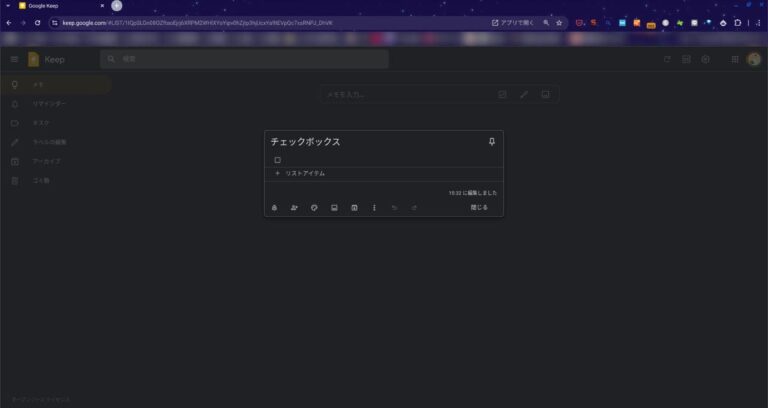Add a collaborator to the note
768x408 pixels.
[294, 208]
